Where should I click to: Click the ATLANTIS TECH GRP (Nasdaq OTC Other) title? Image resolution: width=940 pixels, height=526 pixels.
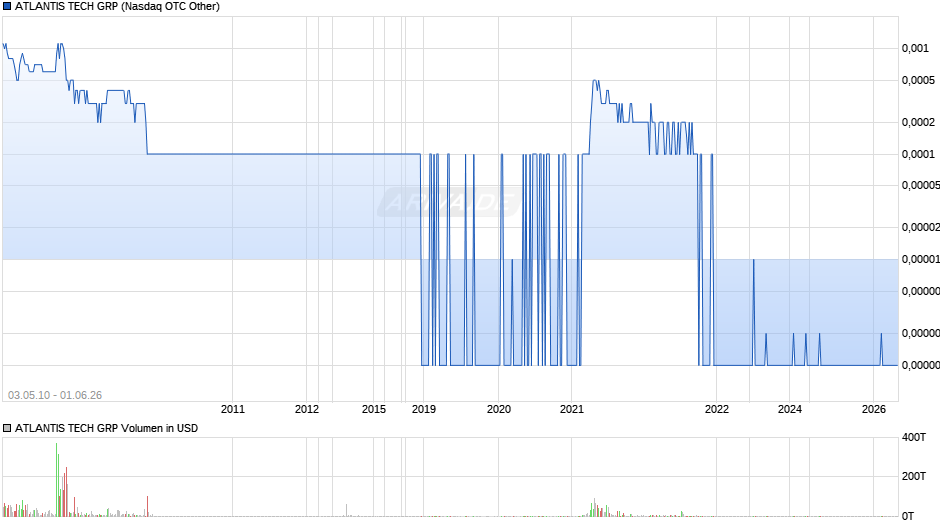click(117, 7)
